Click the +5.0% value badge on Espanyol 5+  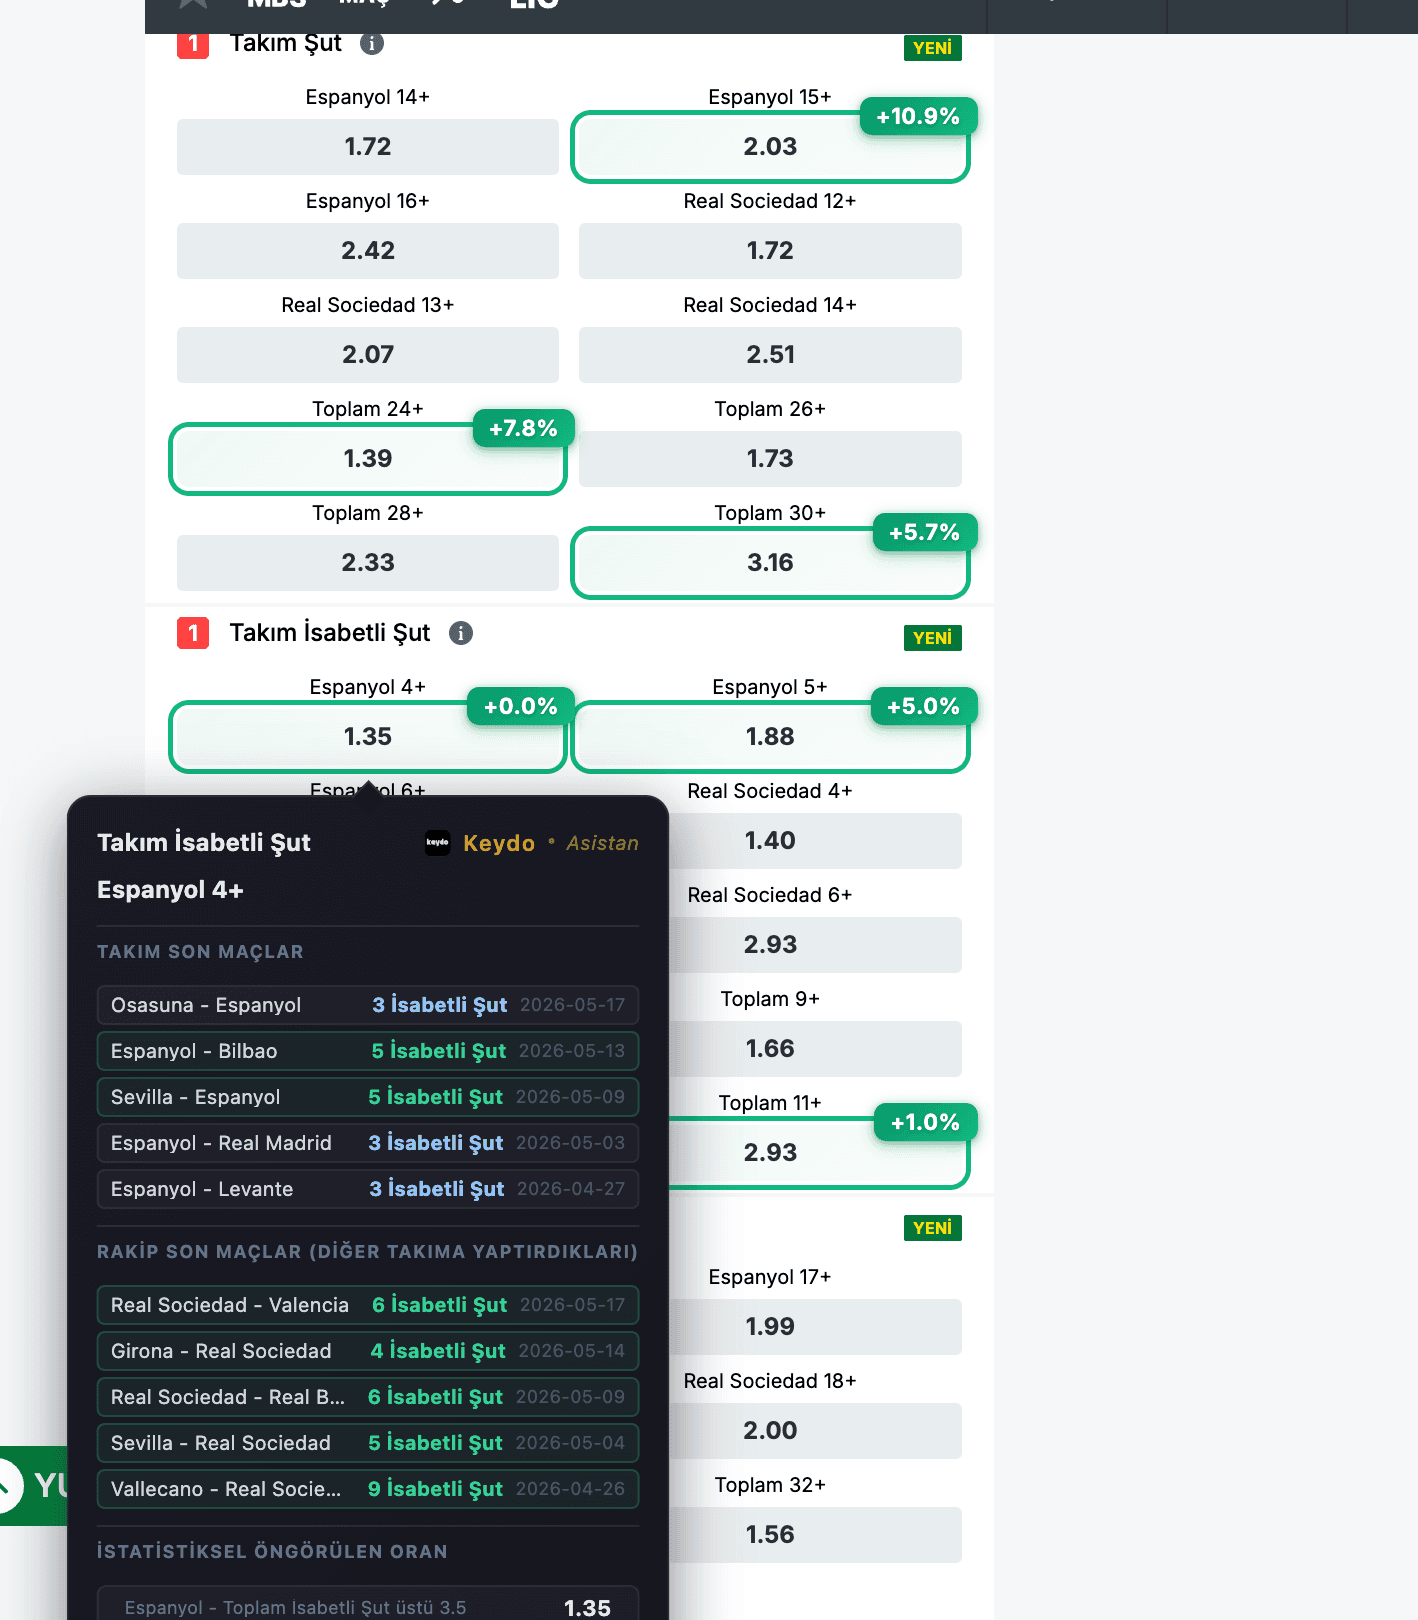[x=923, y=707]
